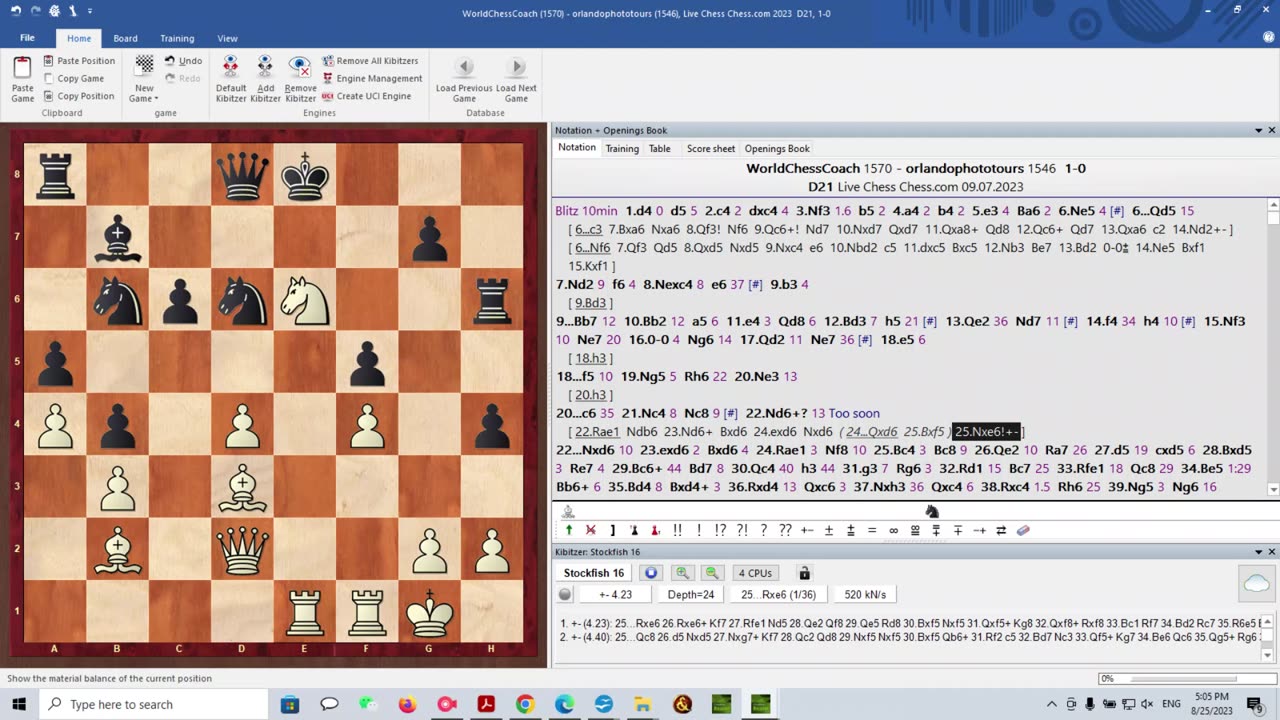Close the Kibitzer pane with its X
The image size is (1280, 720).
tap(1272, 552)
